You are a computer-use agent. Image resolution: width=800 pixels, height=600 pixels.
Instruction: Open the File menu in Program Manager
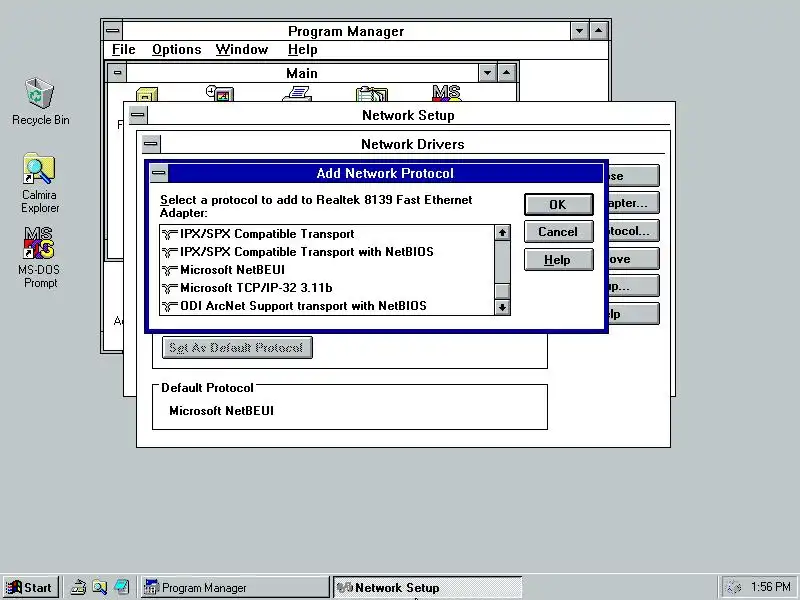tap(123, 49)
